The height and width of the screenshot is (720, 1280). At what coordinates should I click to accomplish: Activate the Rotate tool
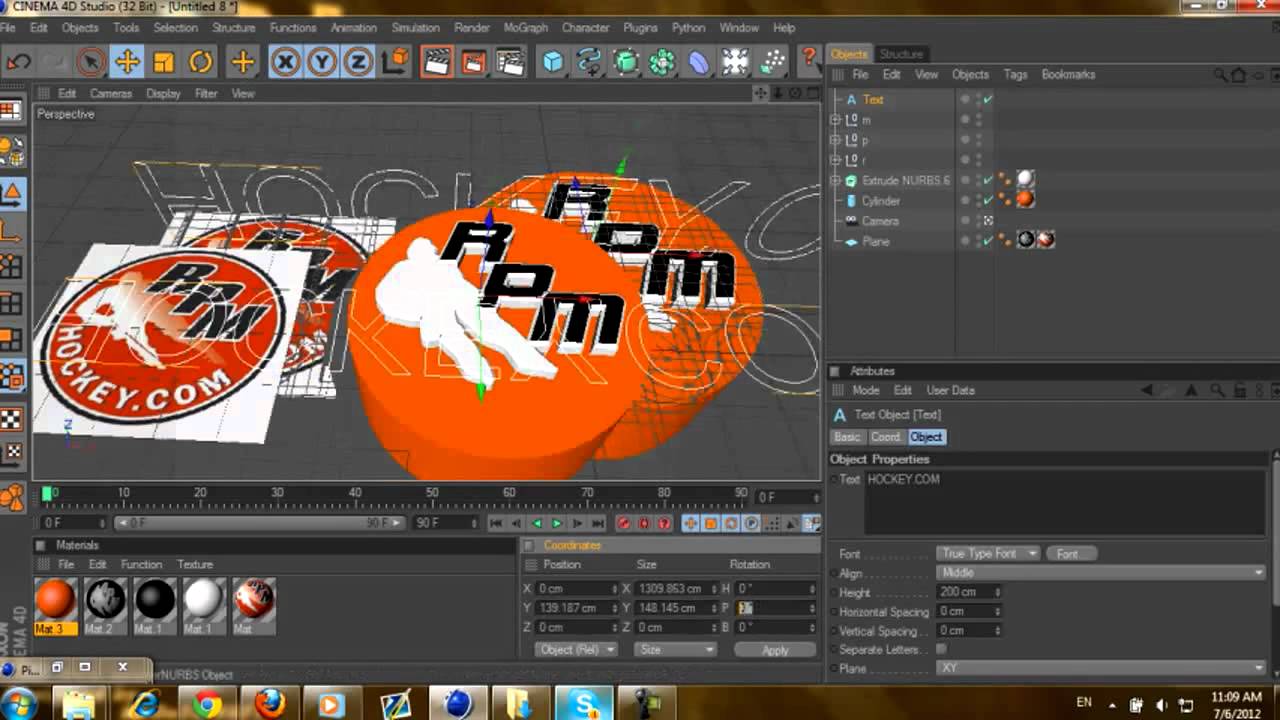[201, 62]
